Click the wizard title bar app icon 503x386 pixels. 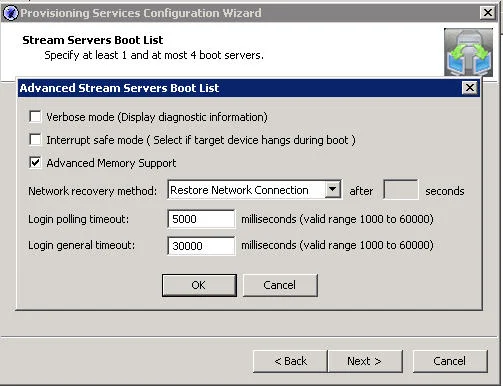pos(11,13)
